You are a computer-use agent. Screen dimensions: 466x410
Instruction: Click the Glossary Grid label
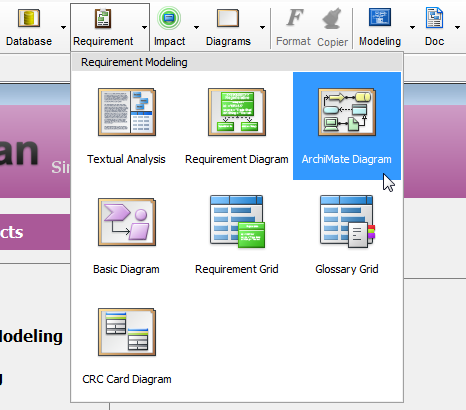(347, 269)
